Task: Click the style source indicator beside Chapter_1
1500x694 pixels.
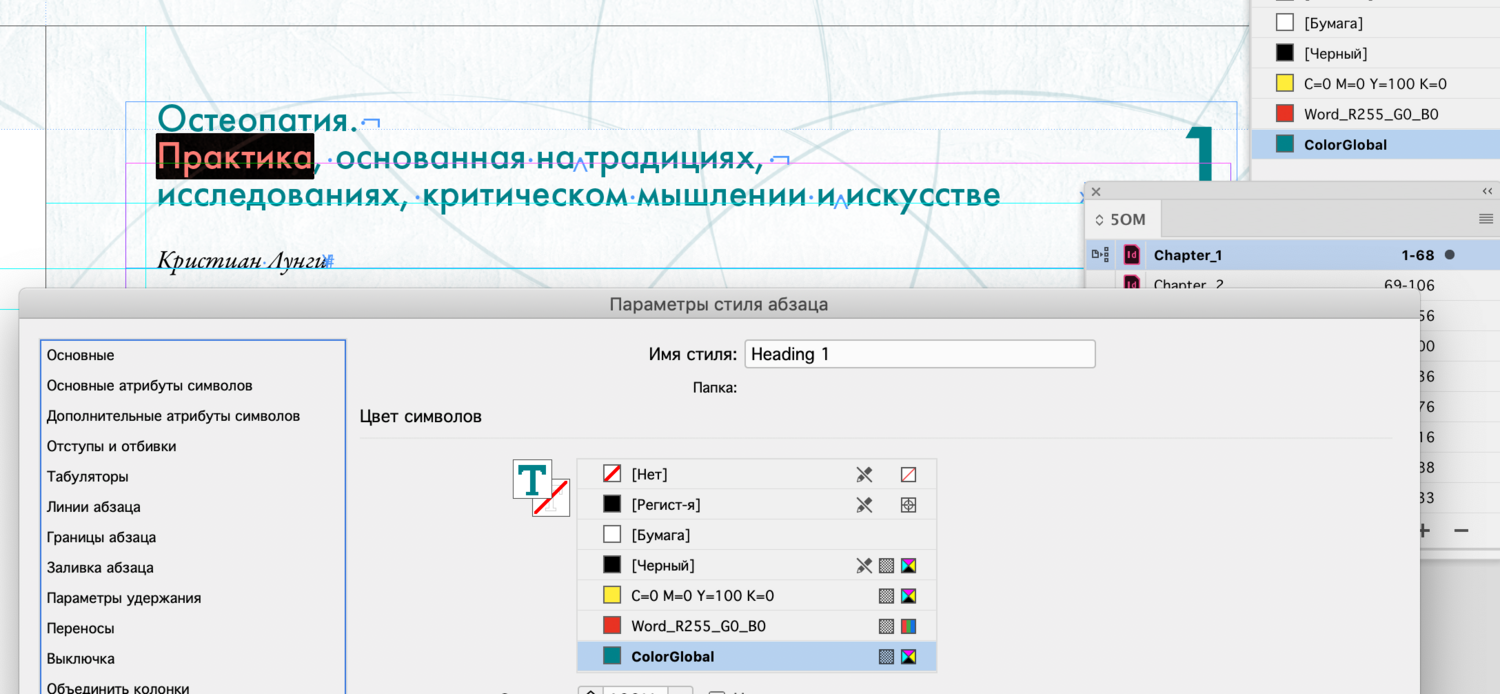Action: (1100, 255)
